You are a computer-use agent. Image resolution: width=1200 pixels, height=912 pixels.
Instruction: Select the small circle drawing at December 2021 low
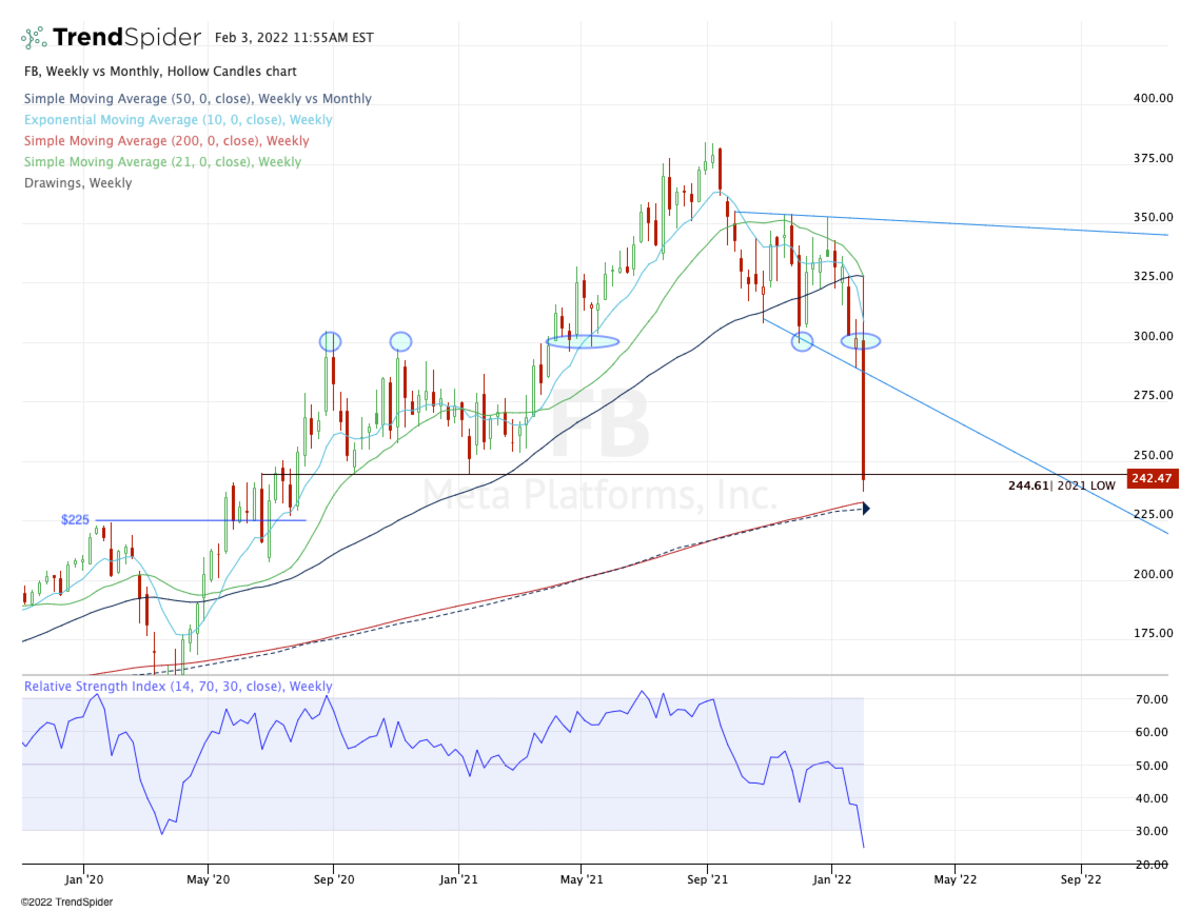pyautogui.click(x=802, y=341)
